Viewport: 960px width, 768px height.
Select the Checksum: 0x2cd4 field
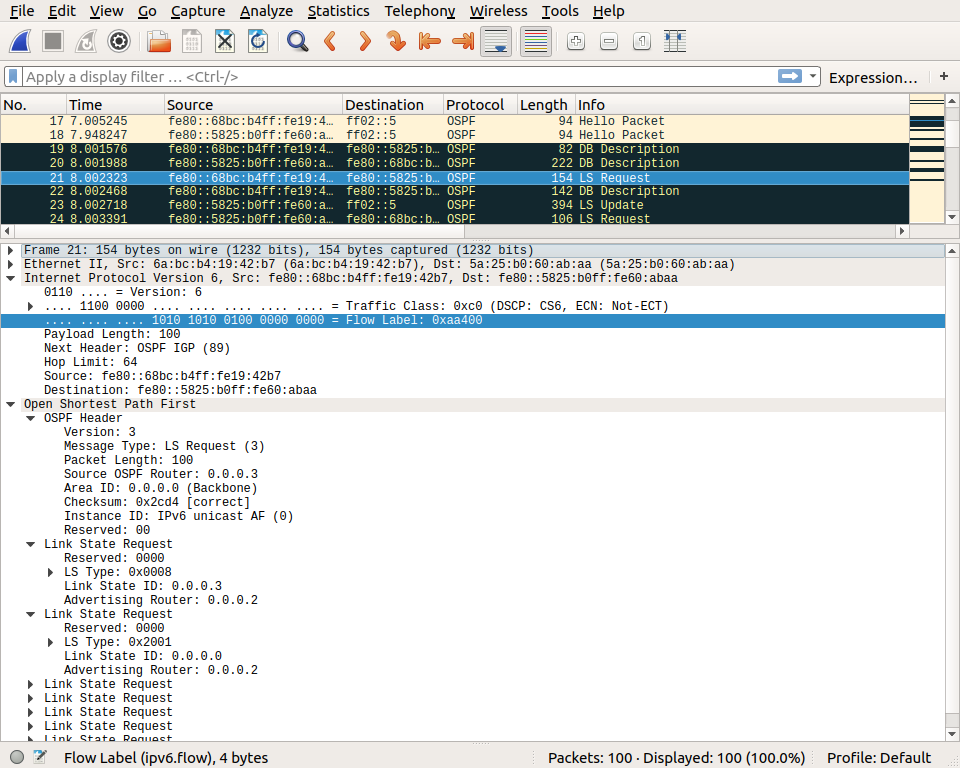[x=157, y=502]
